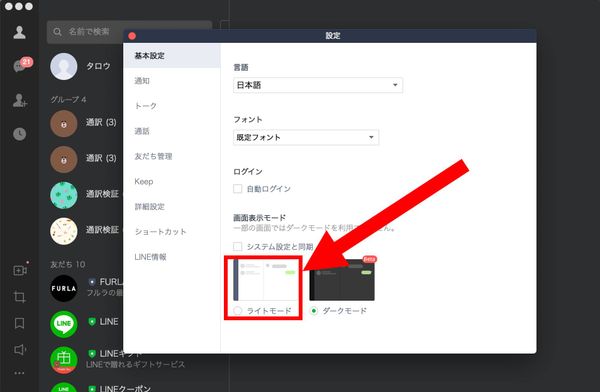Click the グループ 4 section header
Image resolution: width=600 pixels, height=392 pixels.
[68, 100]
